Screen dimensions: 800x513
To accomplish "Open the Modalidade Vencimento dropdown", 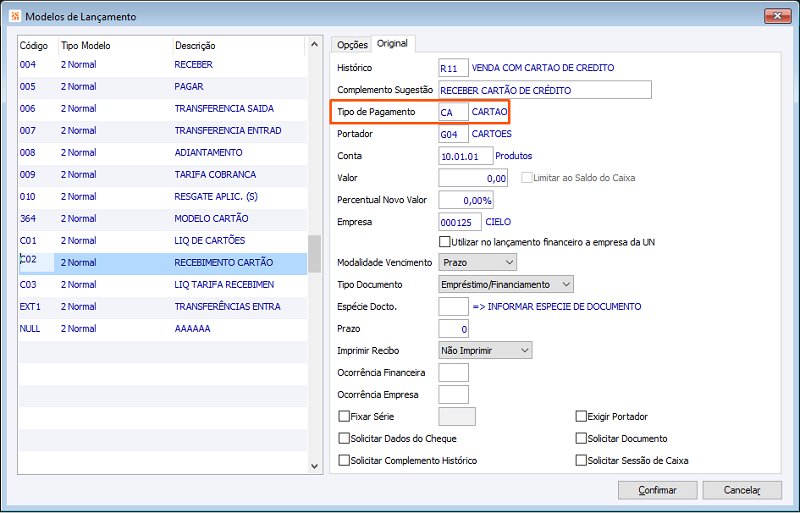I will (x=478, y=262).
